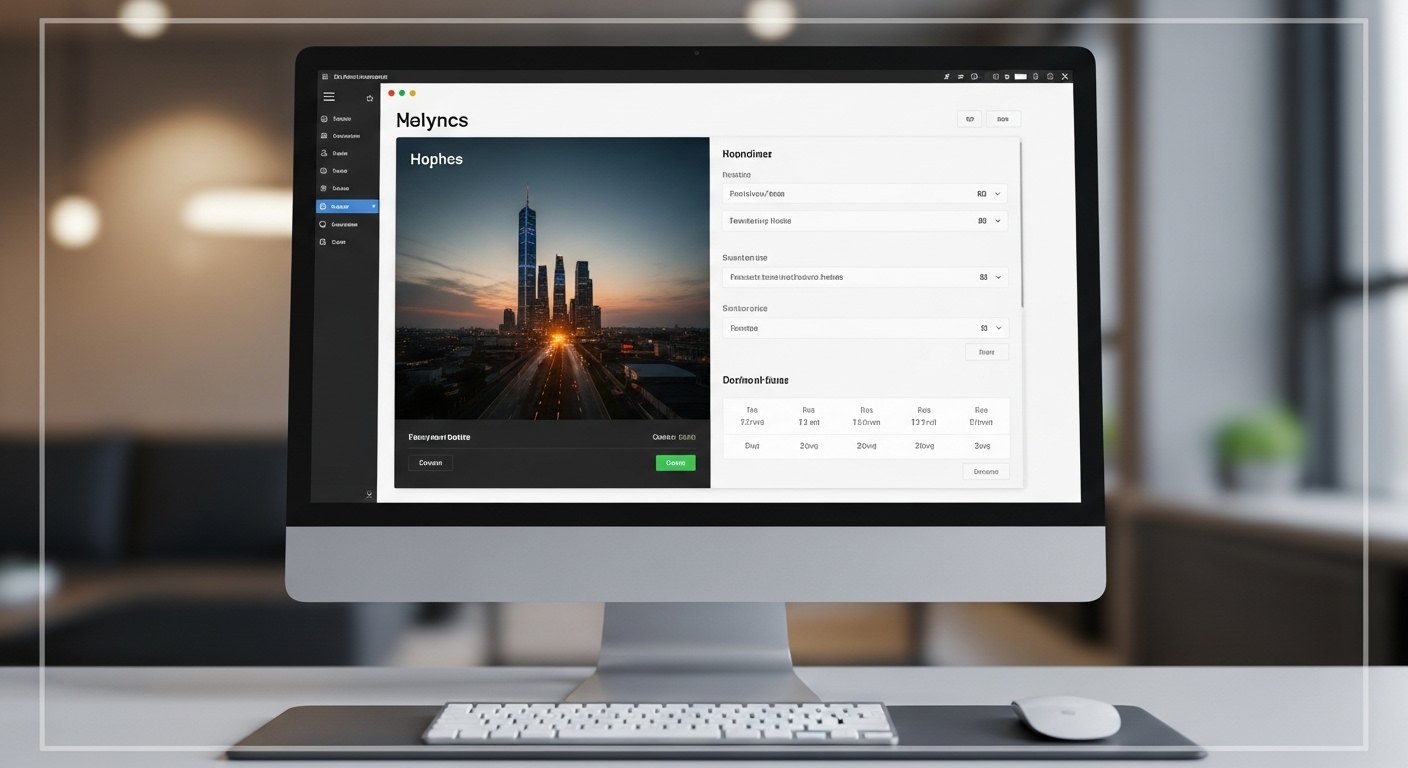Click the person icon in the sidebar
Image resolution: width=1408 pixels, height=768 pixels.
(x=324, y=154)
